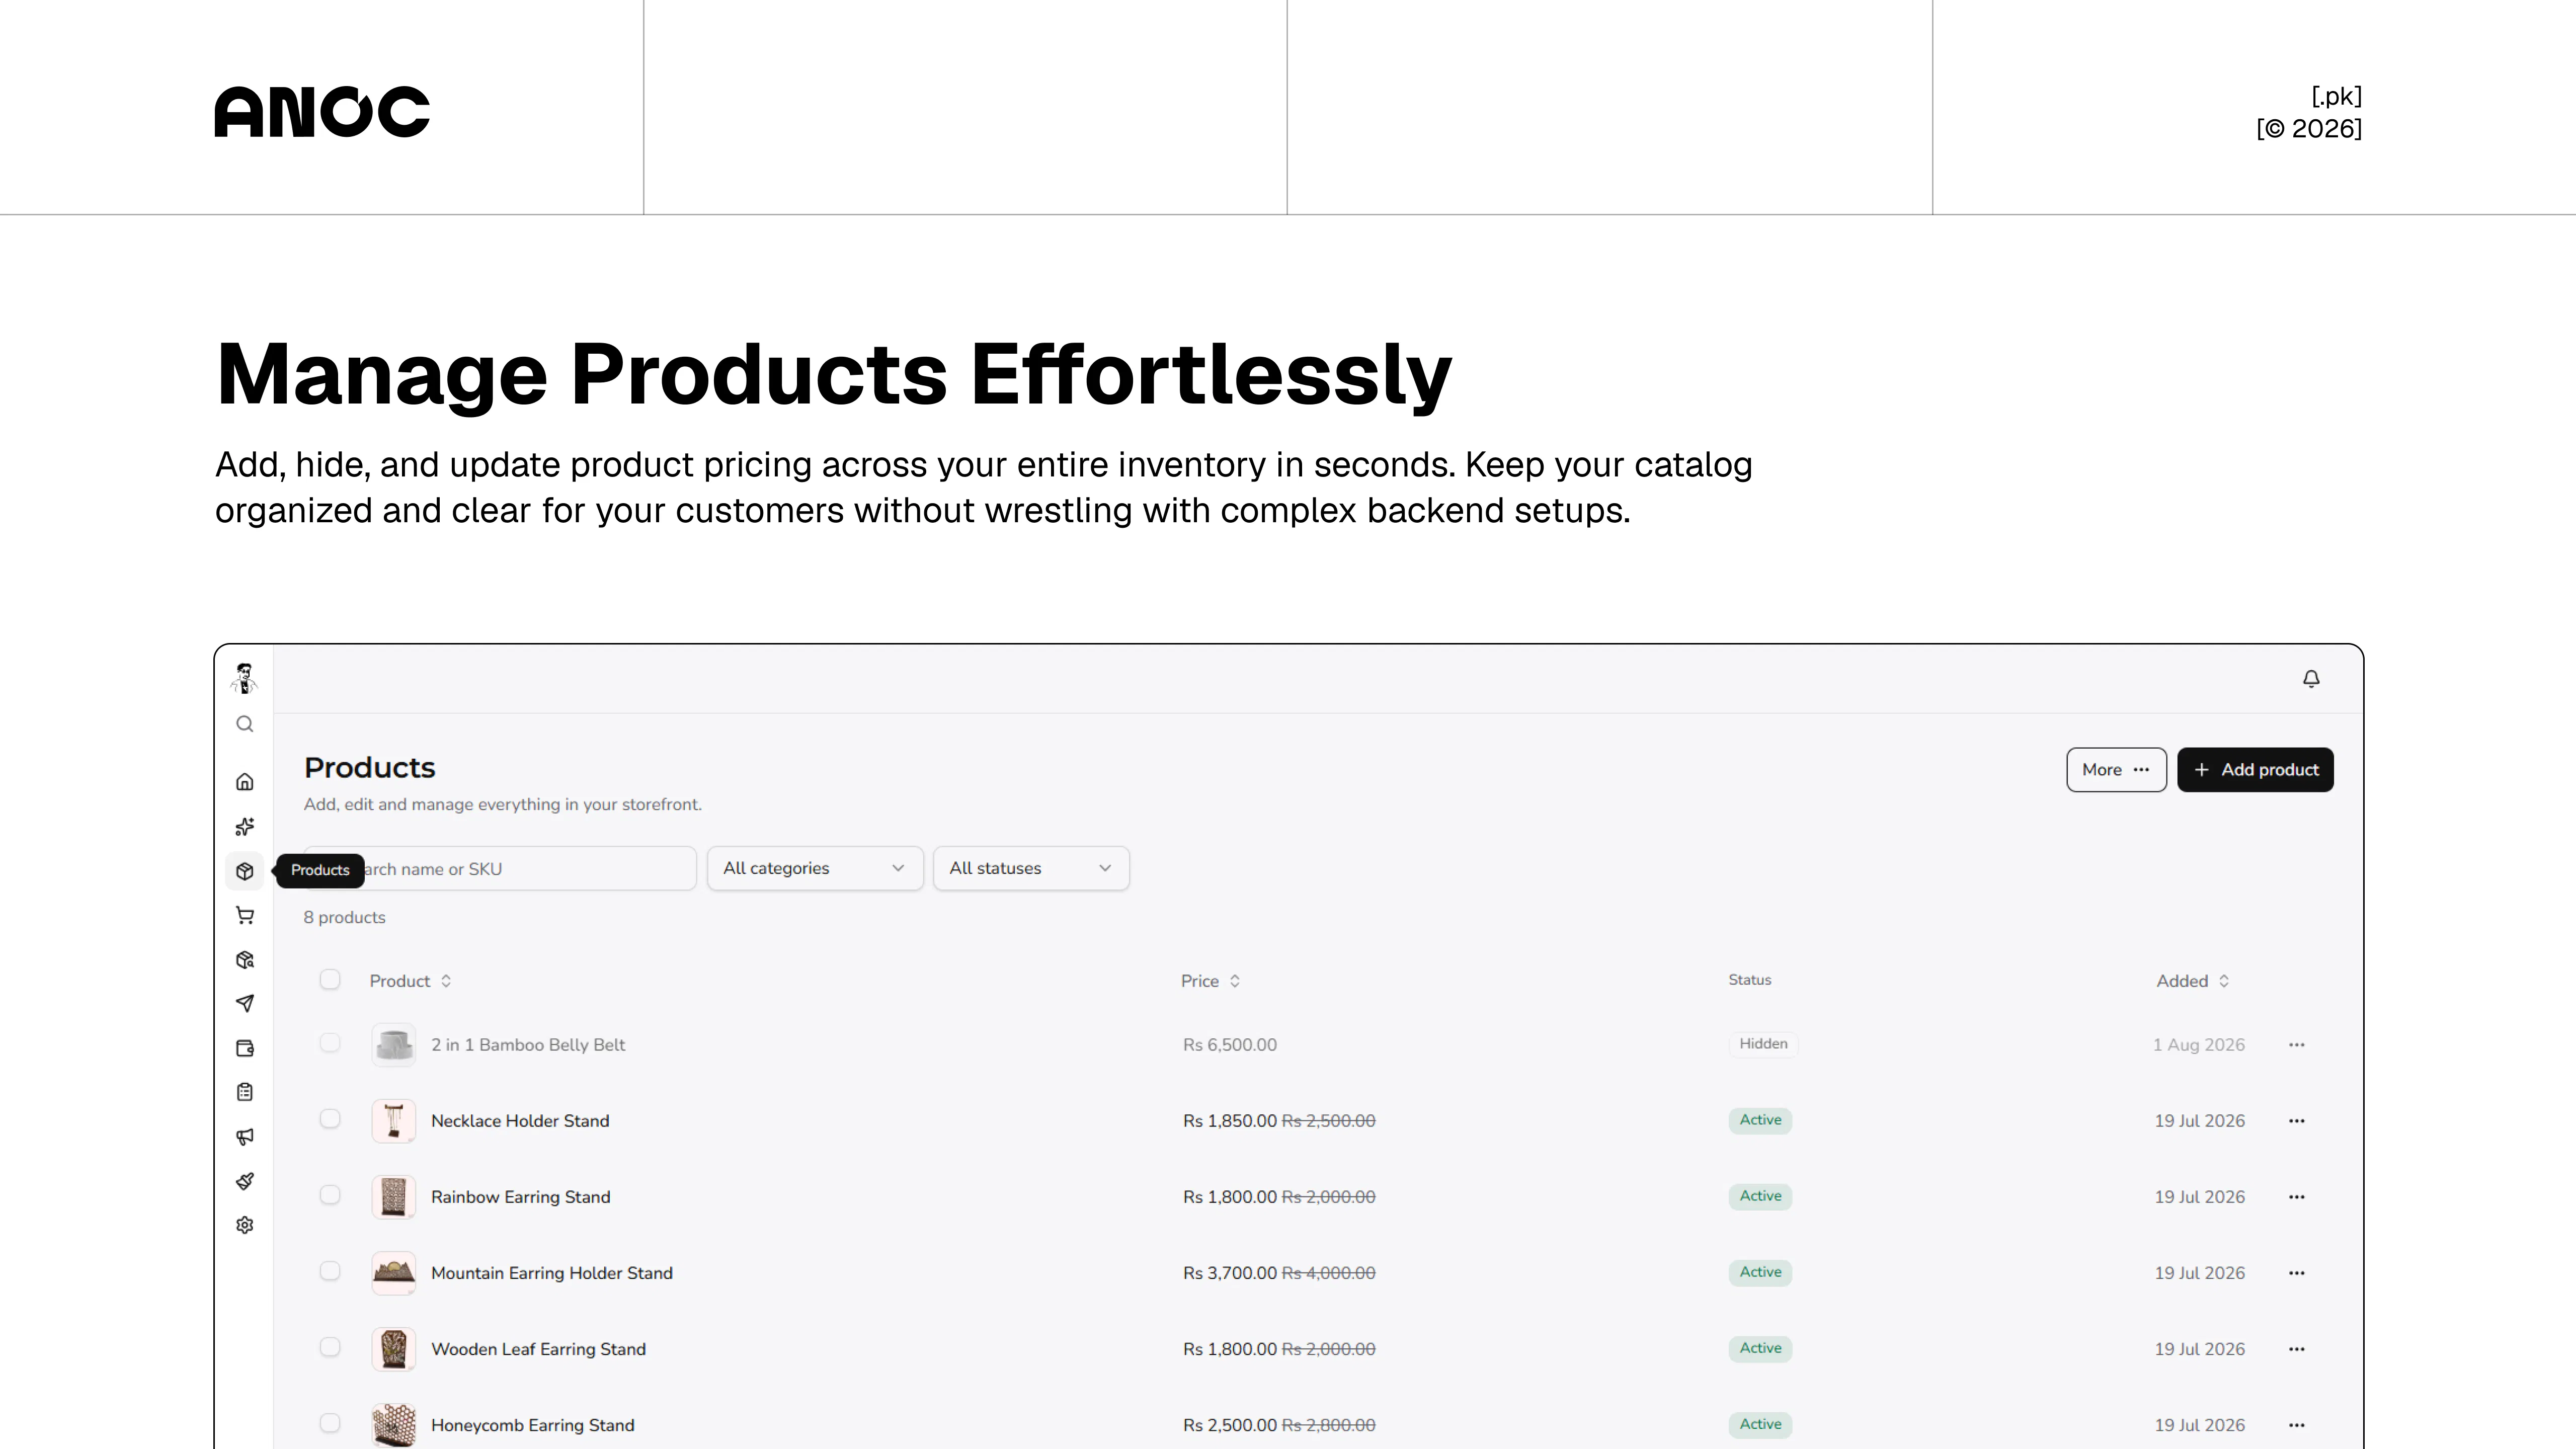Open the sidebar search icon

(245, 724)
